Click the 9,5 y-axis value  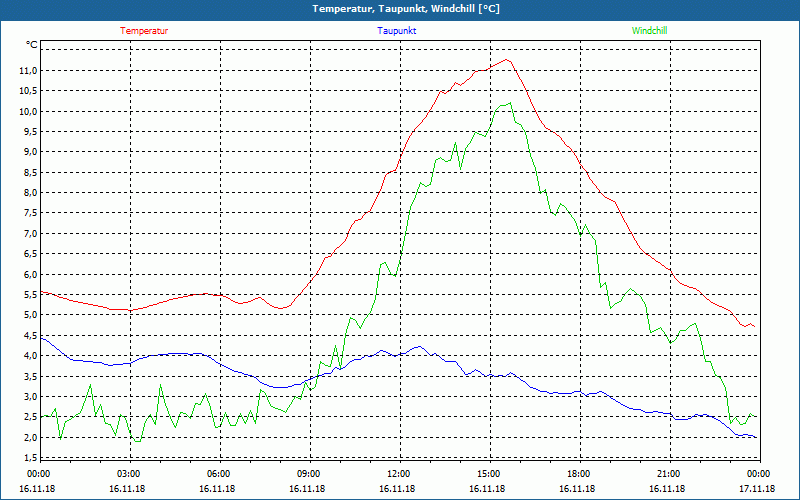click(x=30, y=132)
